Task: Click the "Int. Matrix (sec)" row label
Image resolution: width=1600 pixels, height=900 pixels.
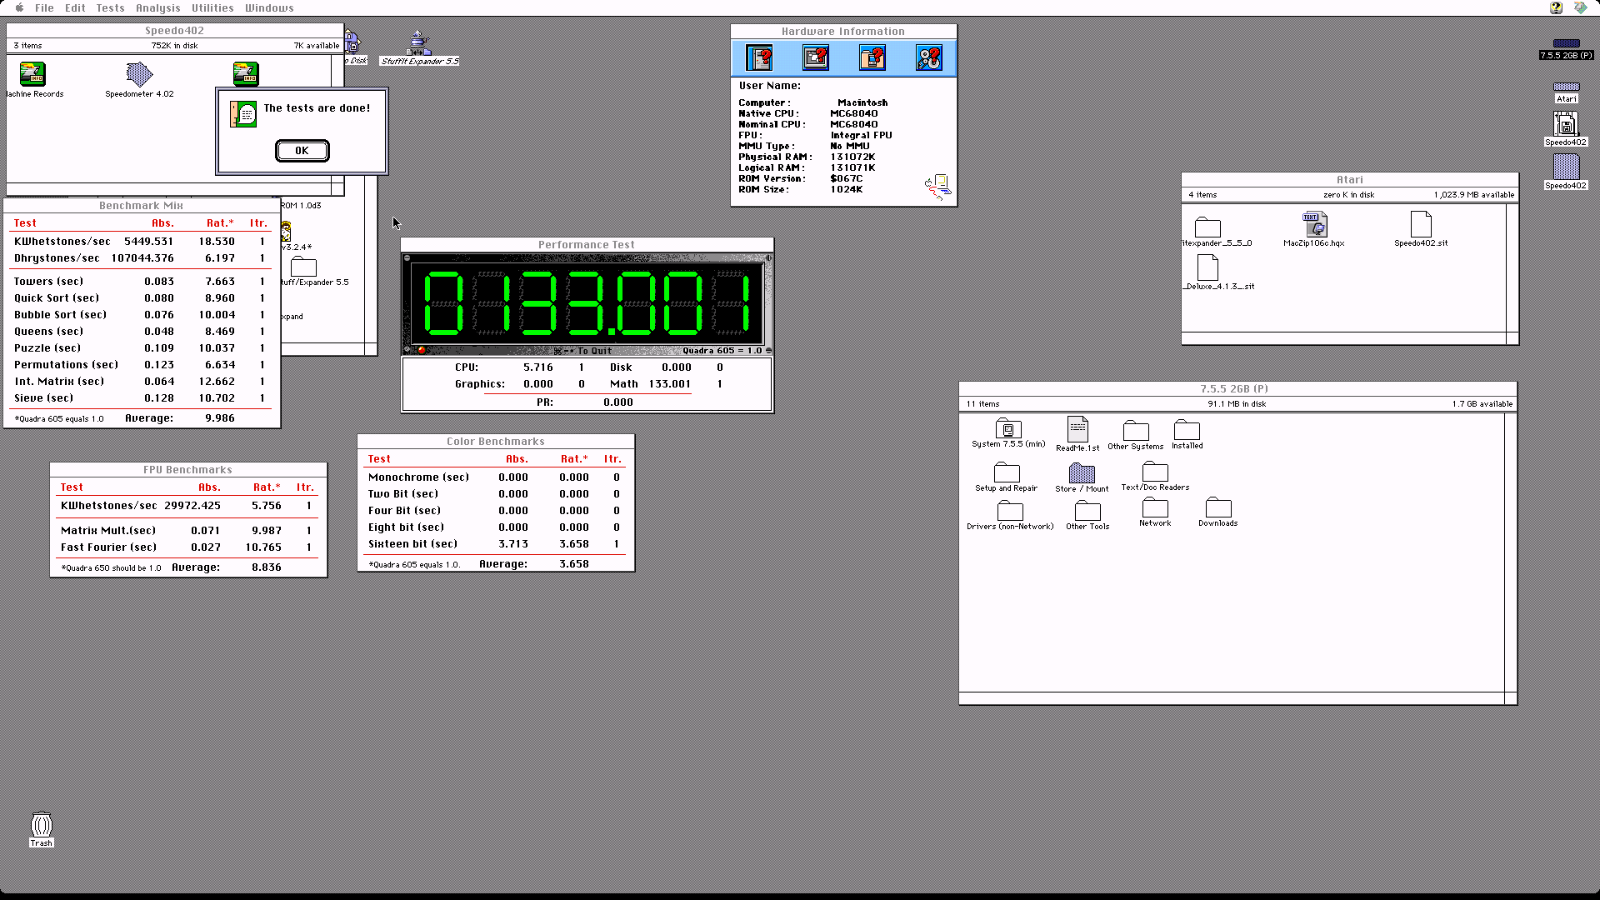Action: point(59,381)
